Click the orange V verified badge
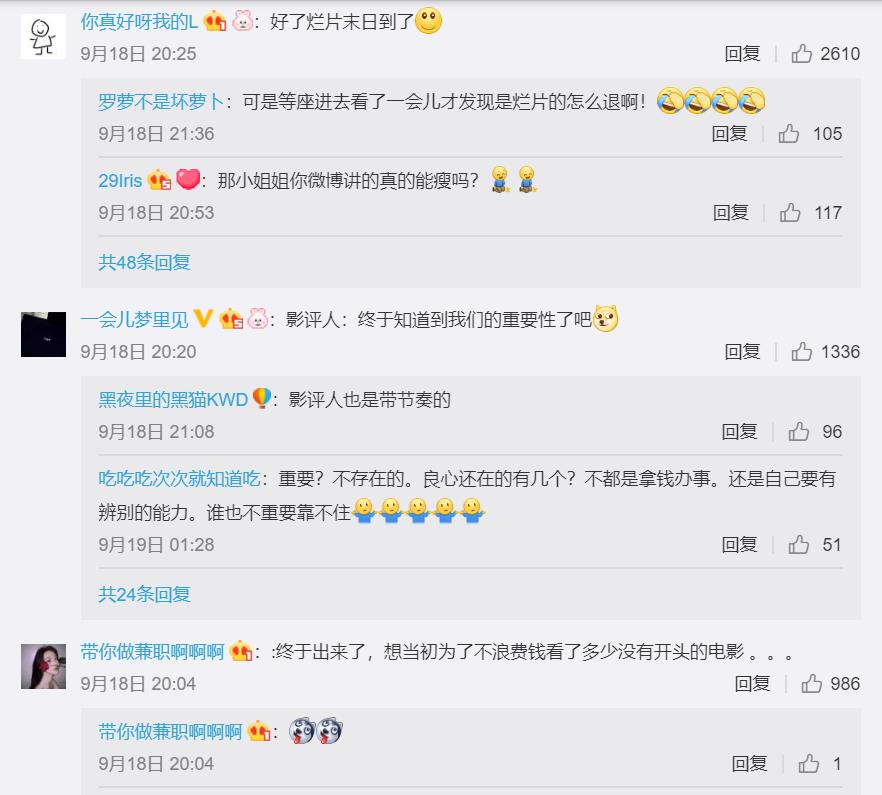The height and width of the screenshot is (795, 882). click(x=202, y=318)
